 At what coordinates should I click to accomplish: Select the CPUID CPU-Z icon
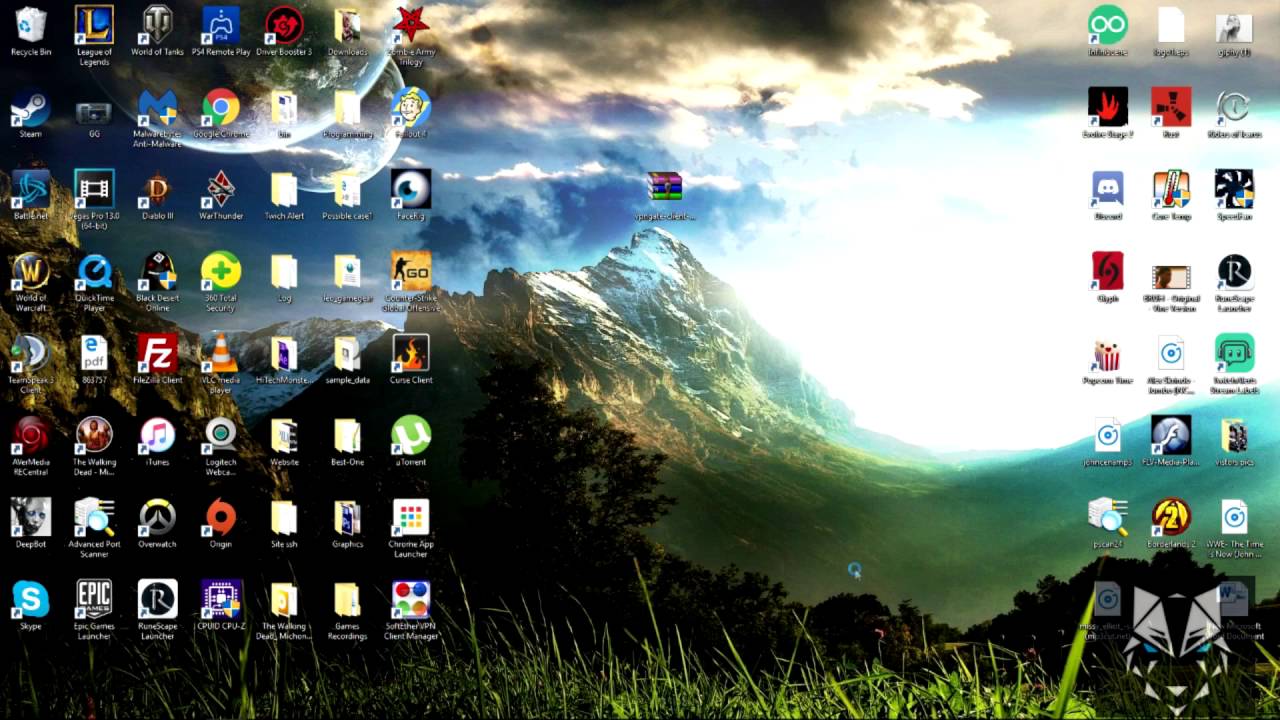pyautogui.click(x=221, y=599)
